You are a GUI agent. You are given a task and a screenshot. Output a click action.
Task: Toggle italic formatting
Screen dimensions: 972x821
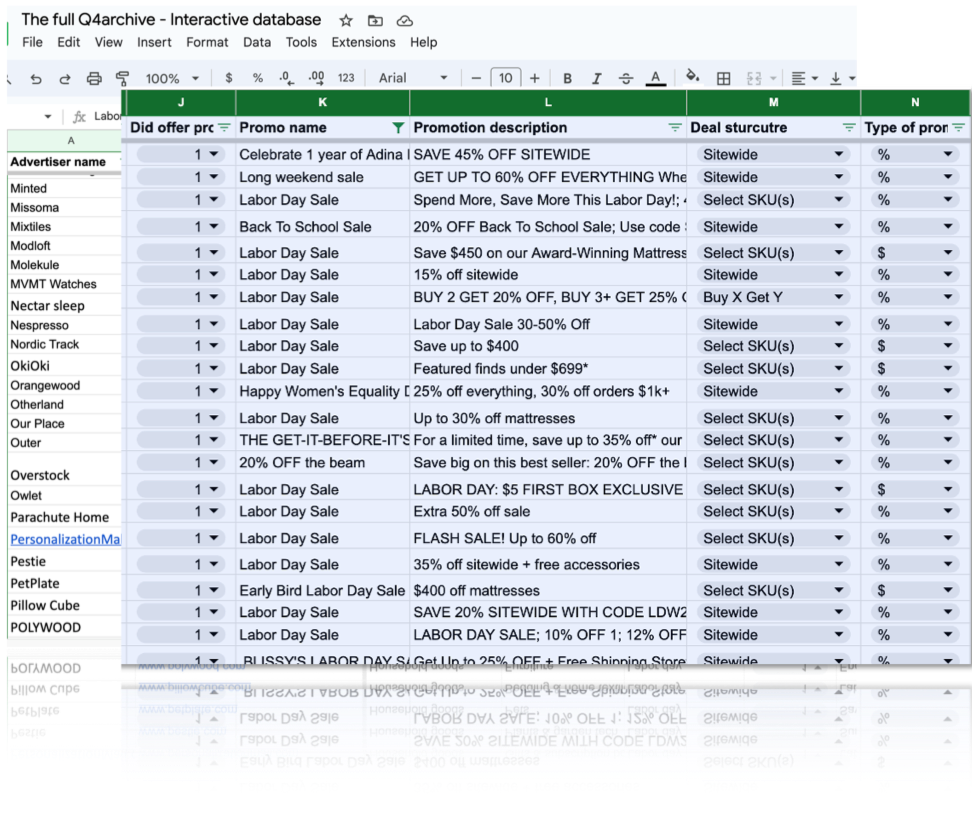597,79
